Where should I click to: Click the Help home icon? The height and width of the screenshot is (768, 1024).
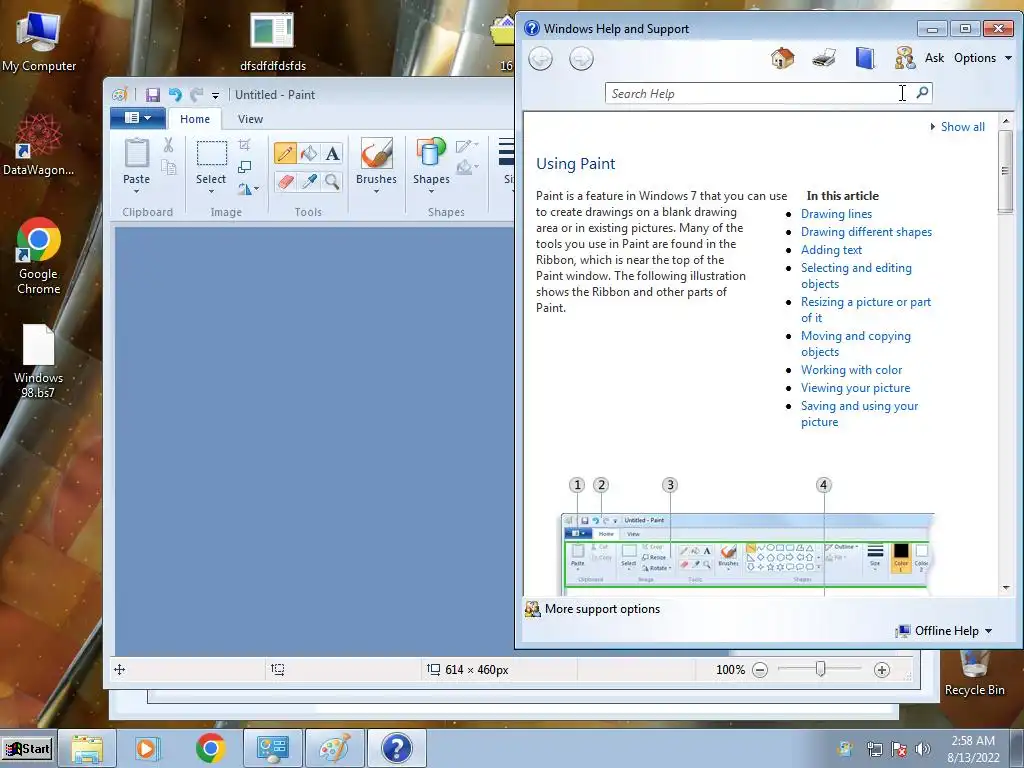[782, 58]
